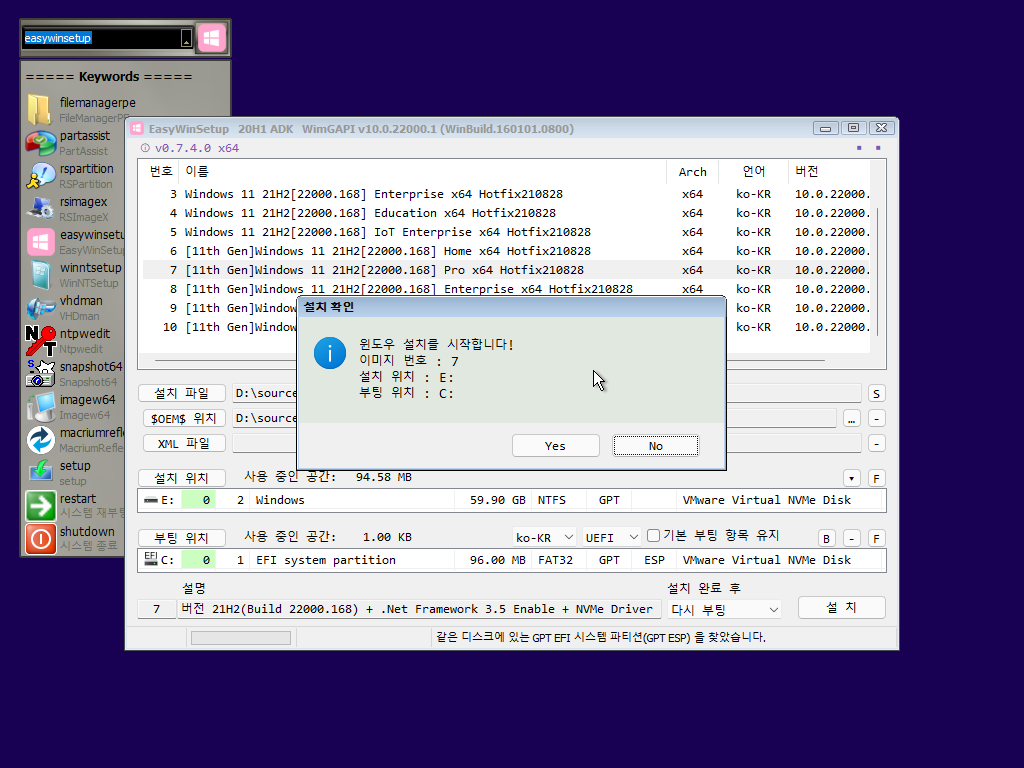Click the B button in boot location row

pos(827,539)
